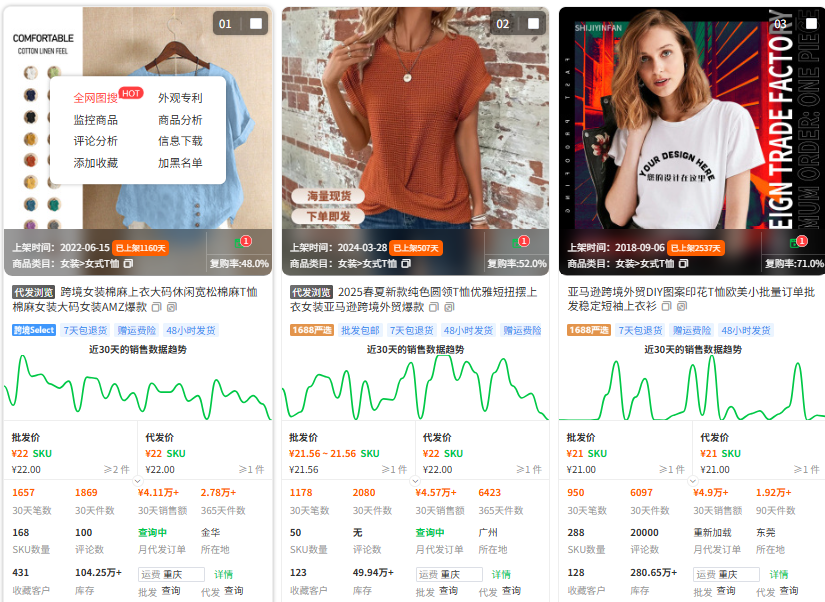Click first copy icon after 棉麻女装 title
825x602 pixels.
[157, 307]
